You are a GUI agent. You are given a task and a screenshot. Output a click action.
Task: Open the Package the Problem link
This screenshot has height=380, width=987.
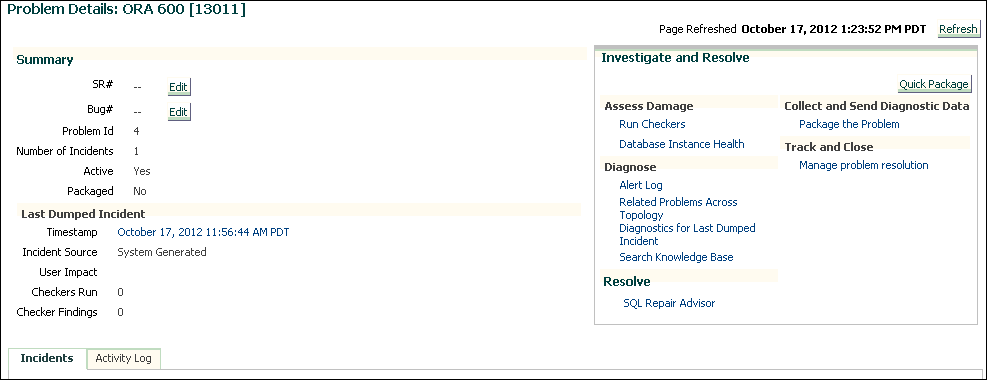[849, 124]
